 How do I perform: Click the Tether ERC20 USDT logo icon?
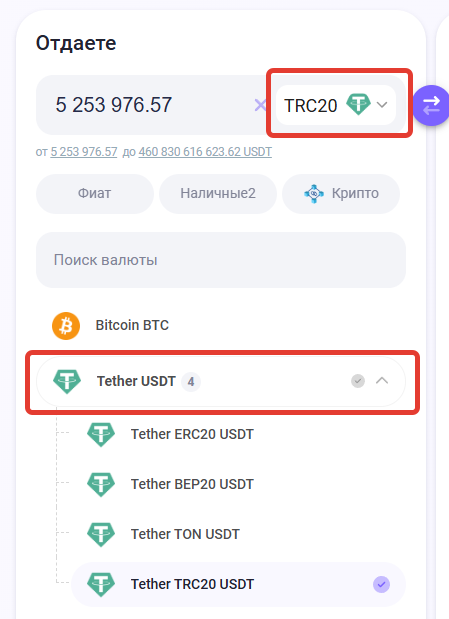pos(101,434)
